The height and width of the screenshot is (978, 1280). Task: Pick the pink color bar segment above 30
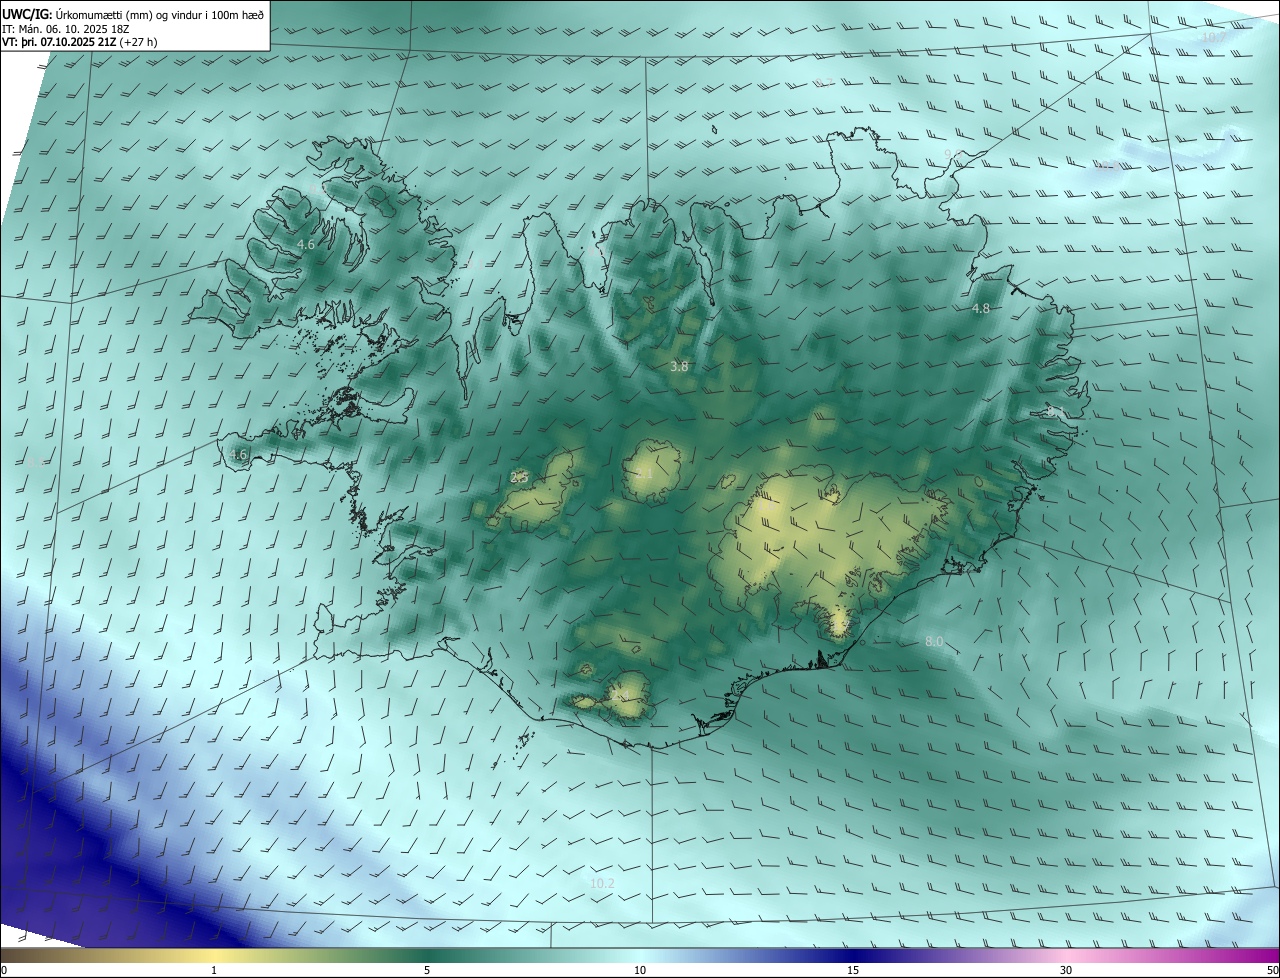[x=1066, y=955]
